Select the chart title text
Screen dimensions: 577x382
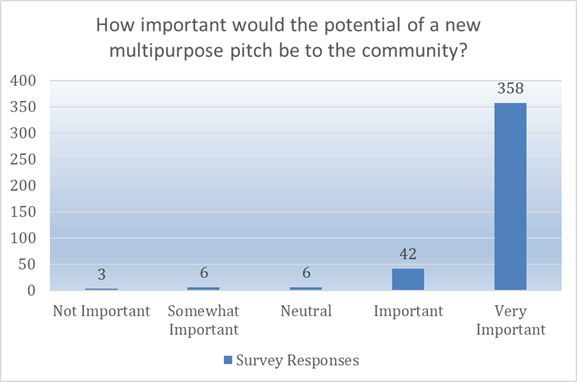288,38
